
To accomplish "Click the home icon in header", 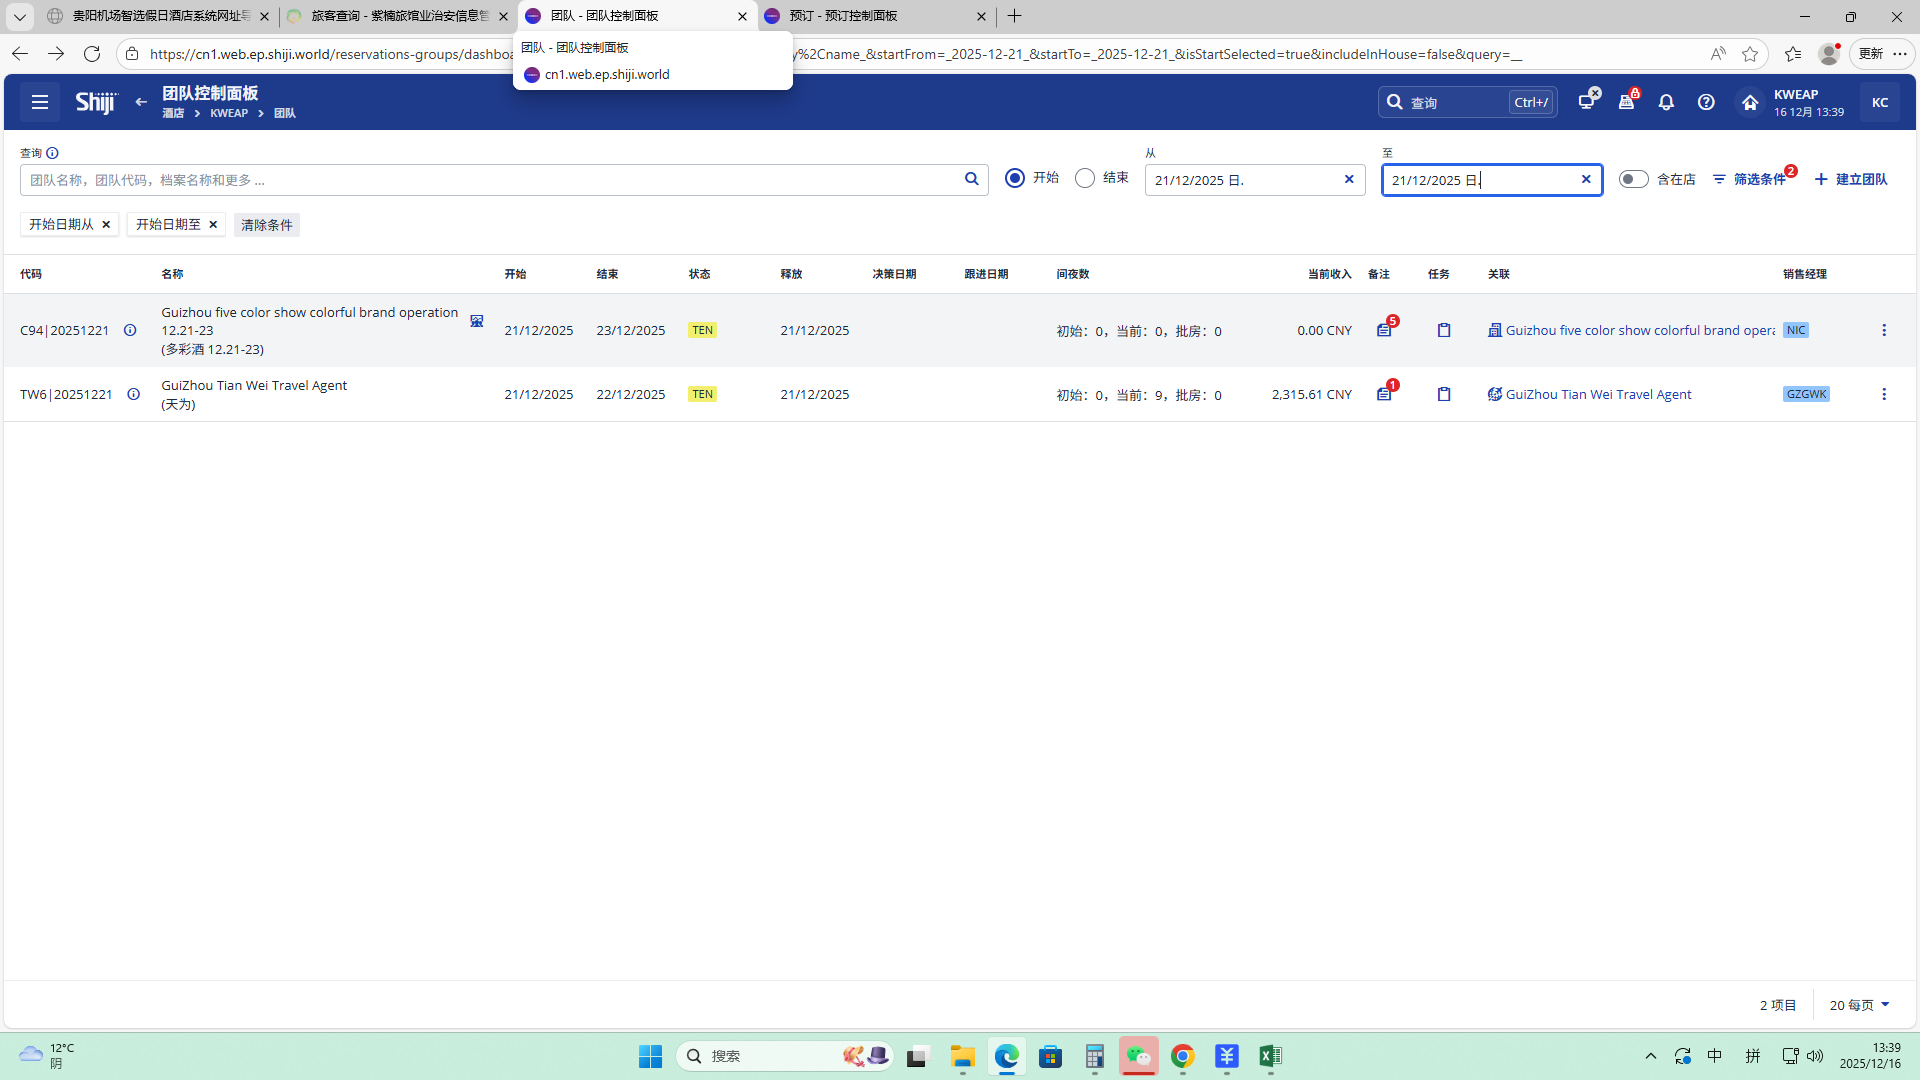I will [x=1750, y=102].
